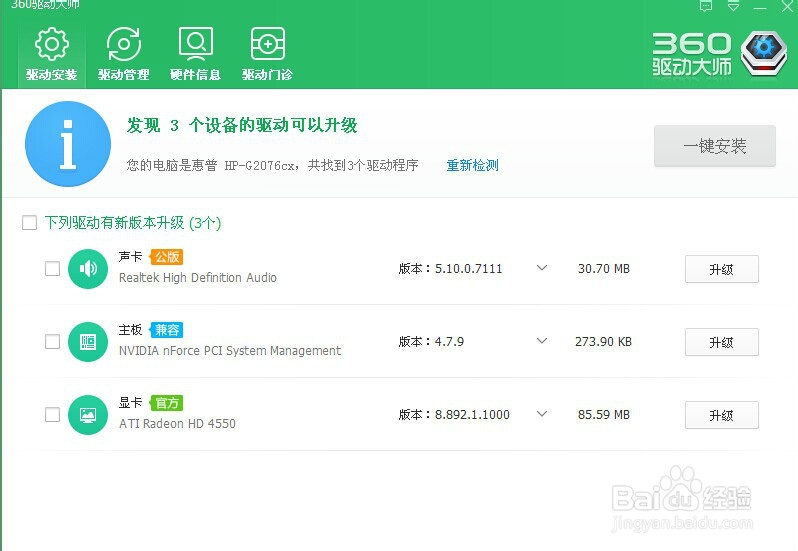
Task: Switch to the 驱动管理 tab
Action: click(124, 54)
